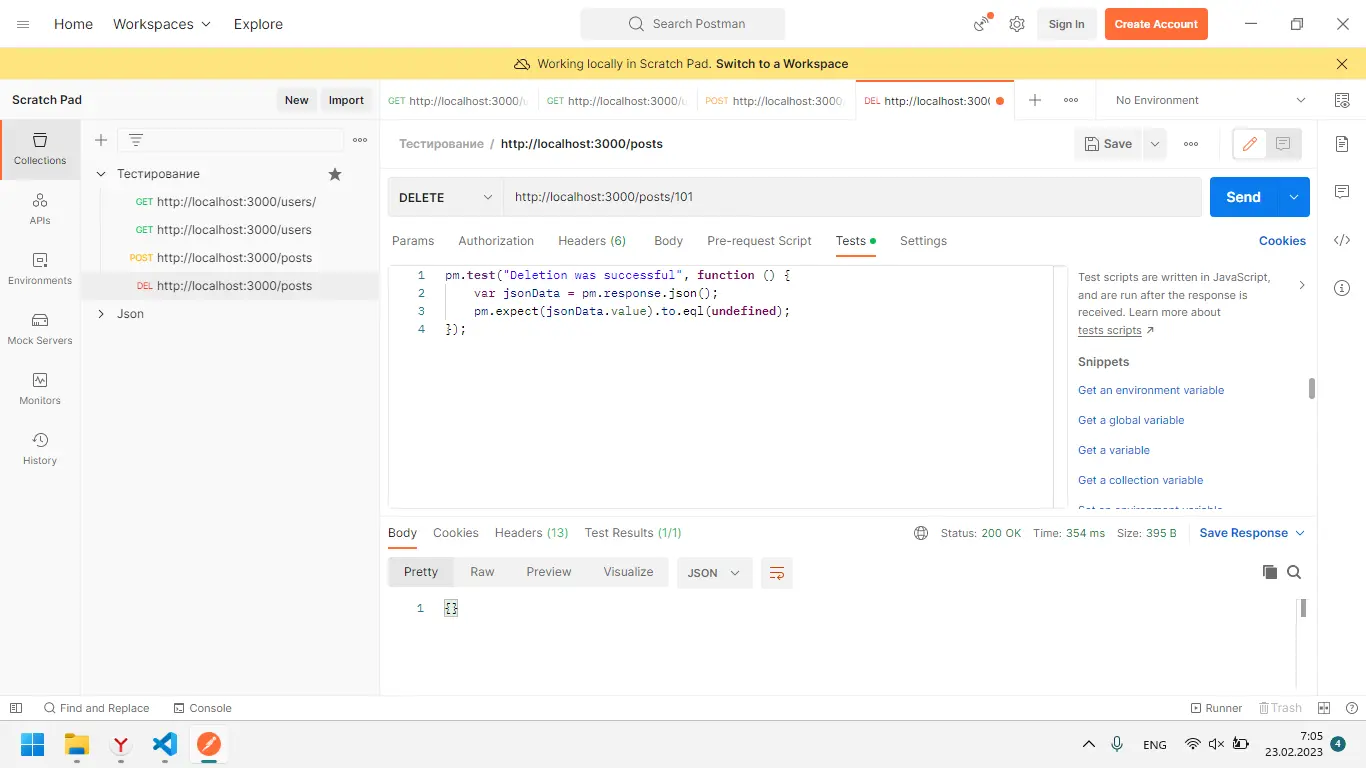The width and height of the screenshot is (1366, 768).
Task: Open Environments in the sidebar
Action: coord(40,269)
